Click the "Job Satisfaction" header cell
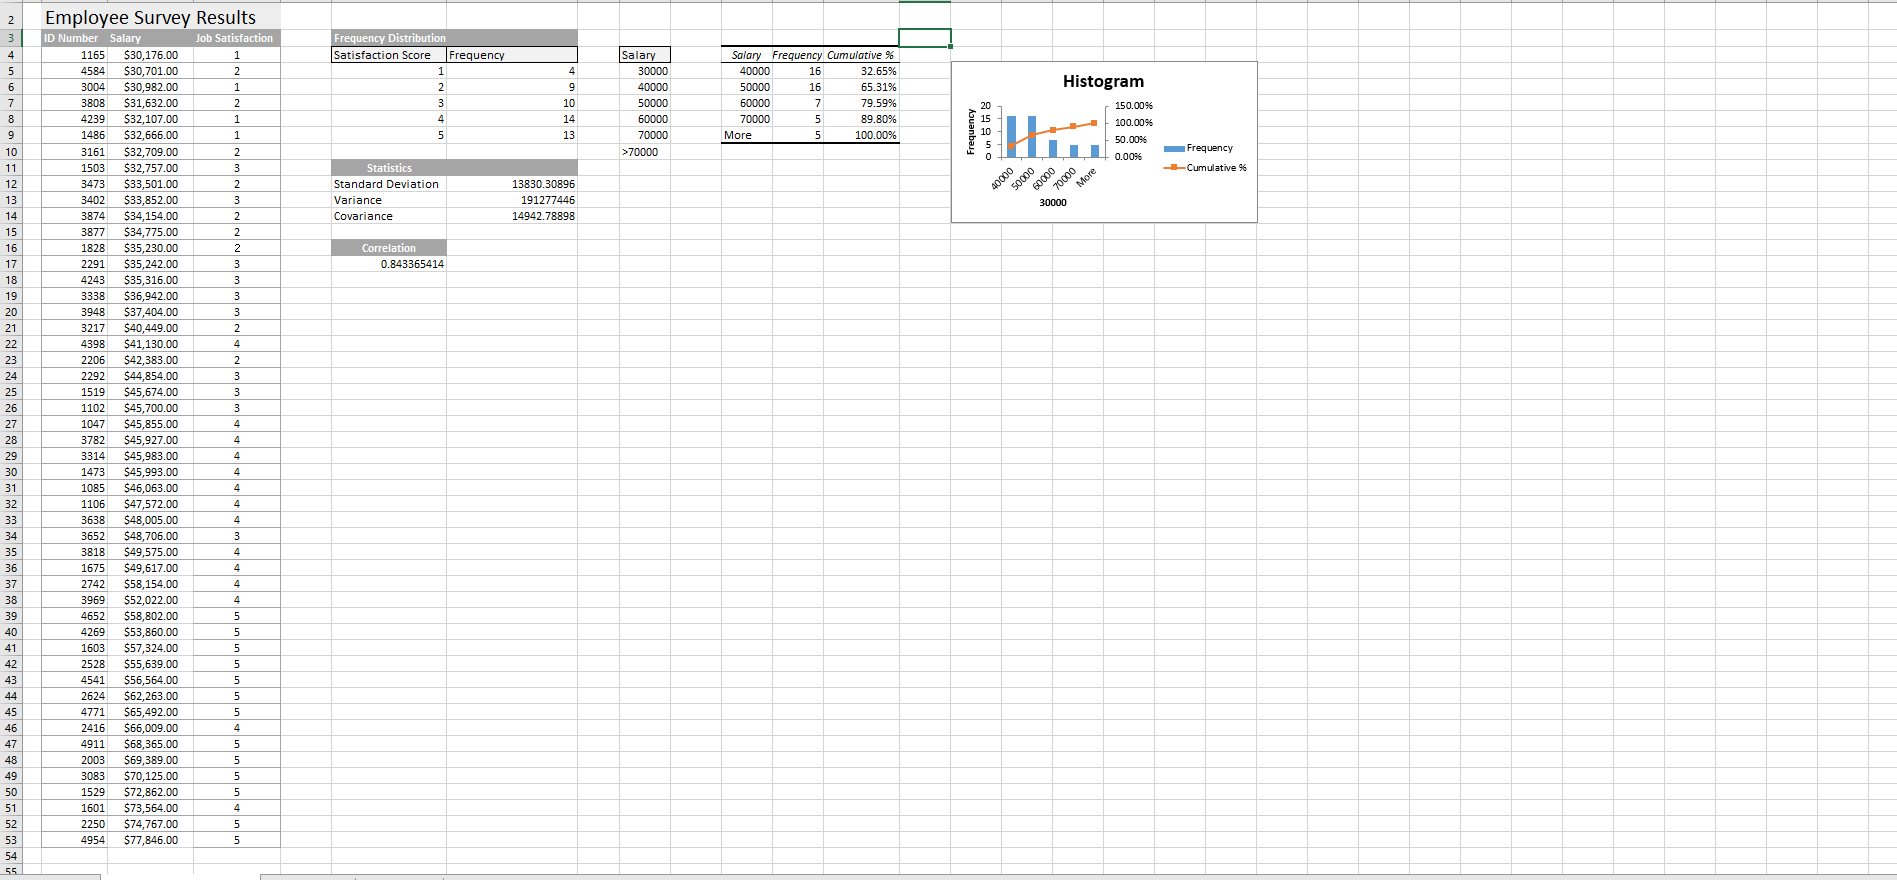The image size is (1897, 880). pyautogui.click(x=236, y=38)
